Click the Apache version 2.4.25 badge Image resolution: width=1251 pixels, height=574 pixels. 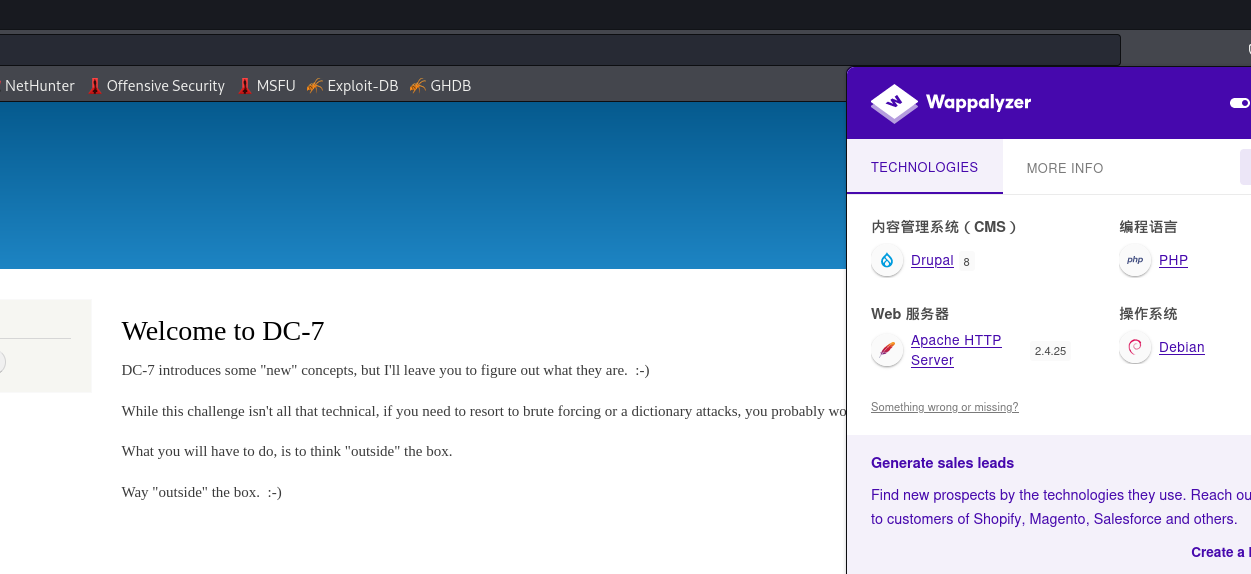1050,351
